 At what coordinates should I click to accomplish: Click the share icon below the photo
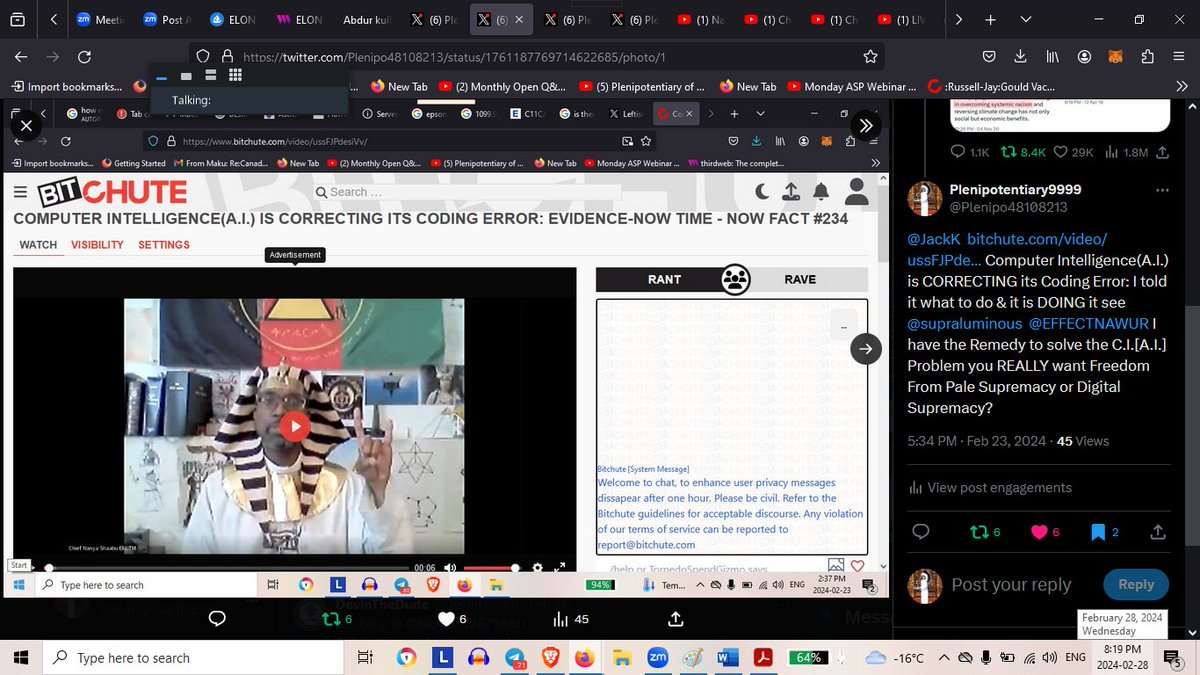click(675, 619)
